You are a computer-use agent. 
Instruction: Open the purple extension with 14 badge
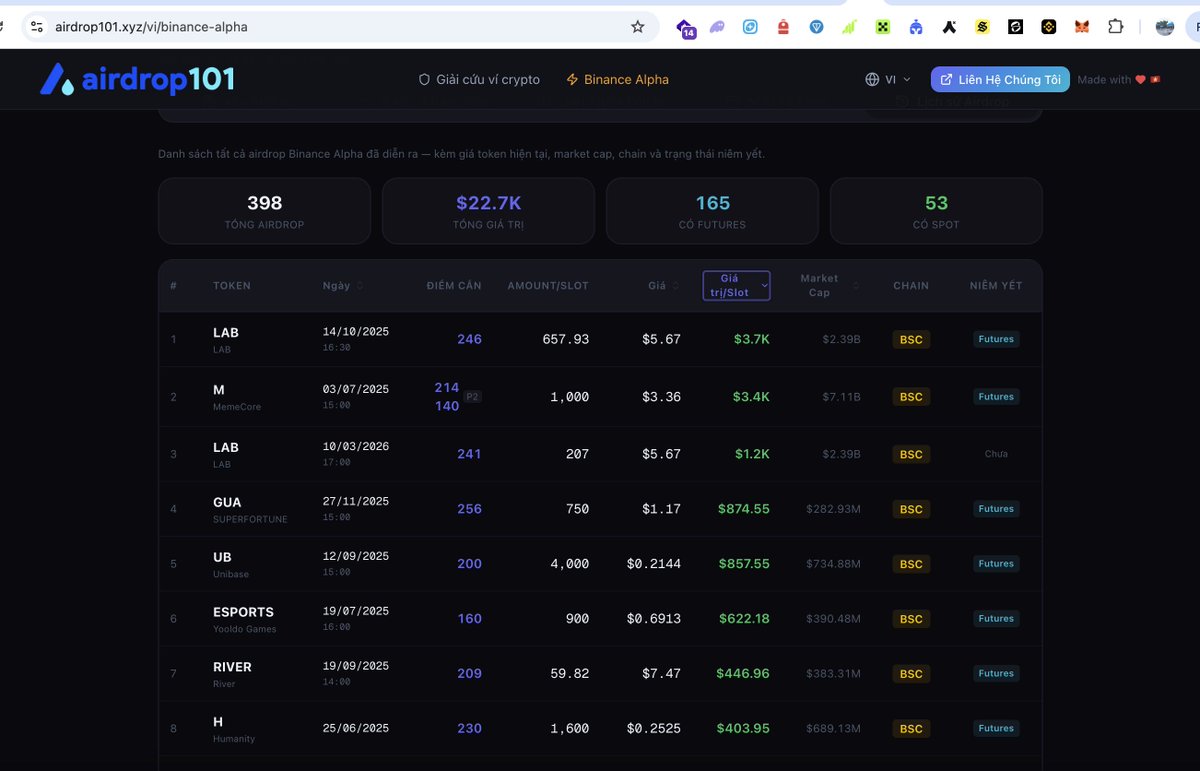pyautogui.click(x=685, y=28)
